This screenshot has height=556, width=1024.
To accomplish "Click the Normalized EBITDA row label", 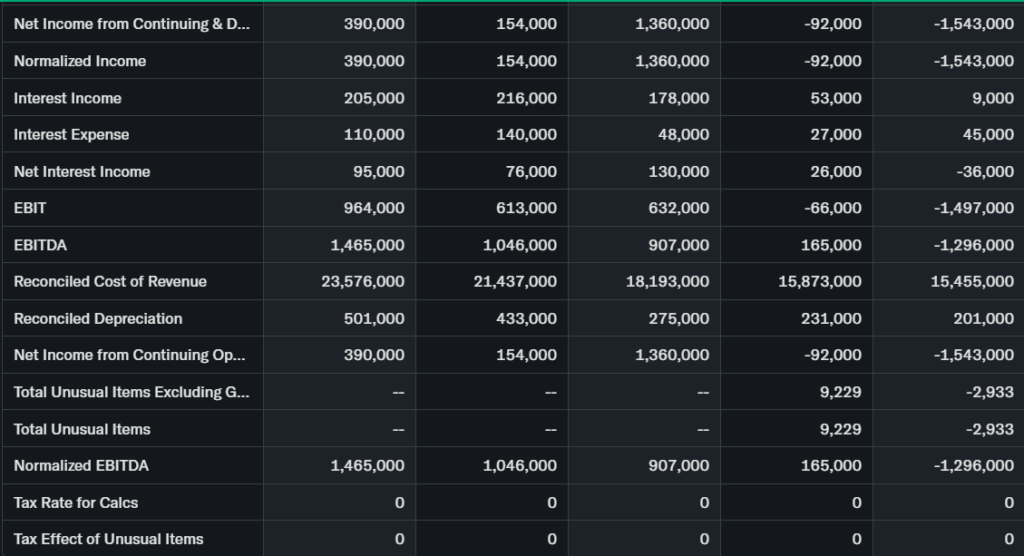I will point(81,466).
